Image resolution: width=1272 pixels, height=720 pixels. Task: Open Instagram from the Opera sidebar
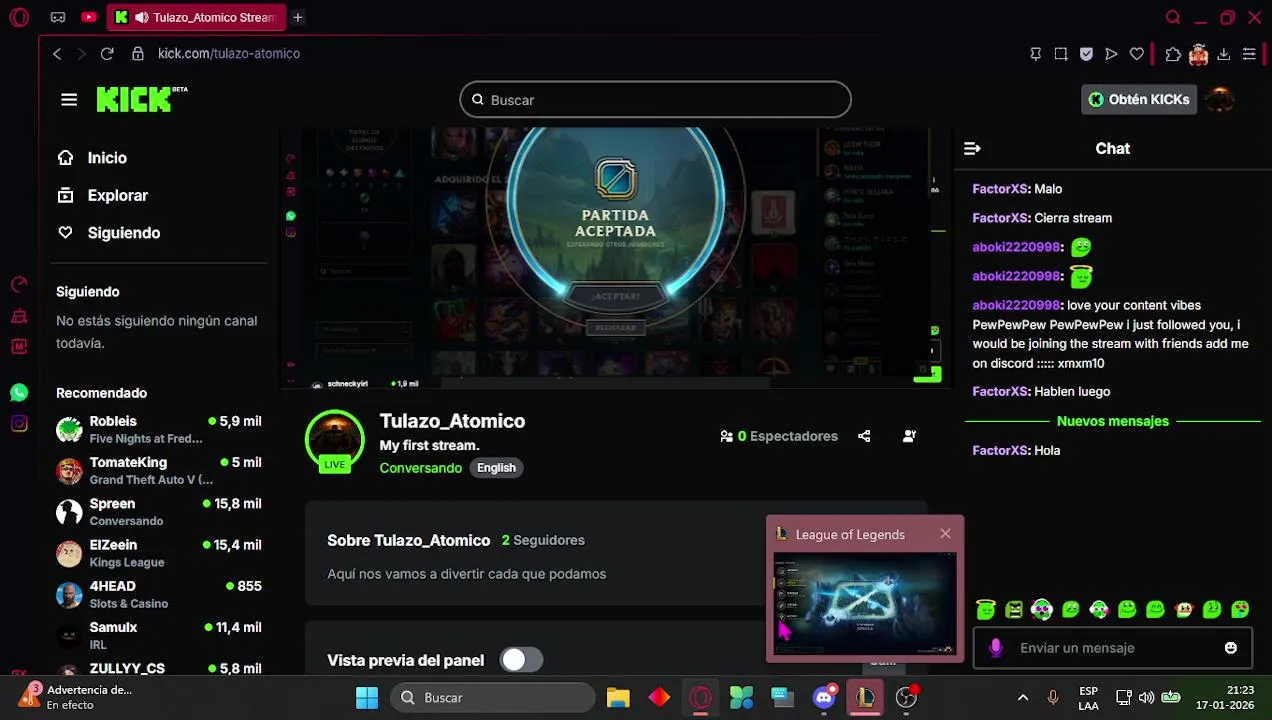(x=19, y=423)
